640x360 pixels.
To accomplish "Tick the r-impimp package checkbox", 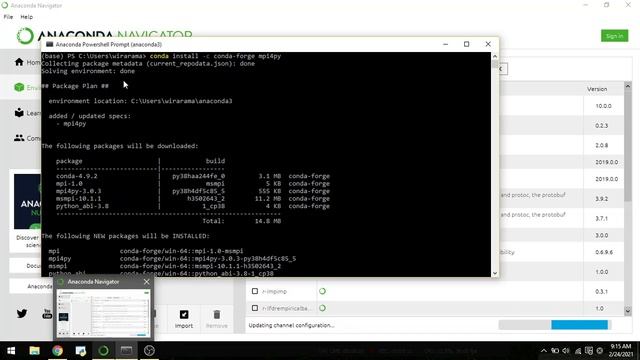I will click(255, 291).
